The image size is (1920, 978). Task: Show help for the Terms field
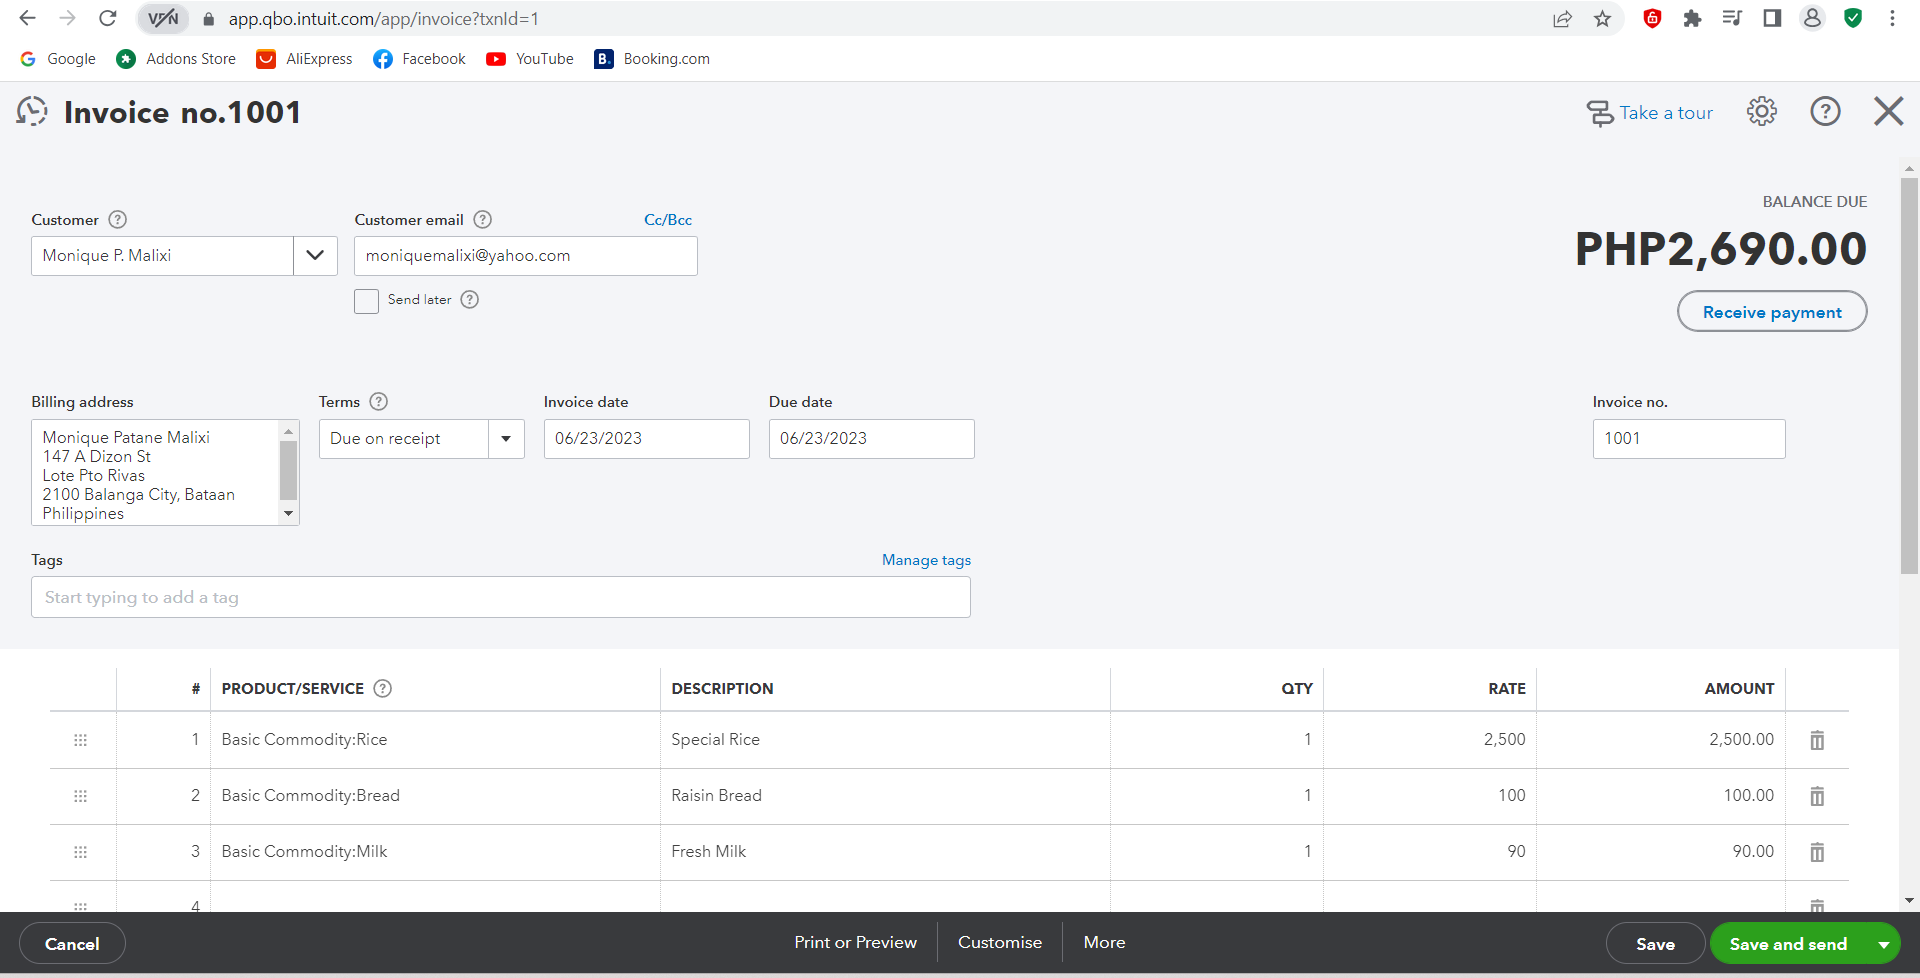[x=378, y=401]
